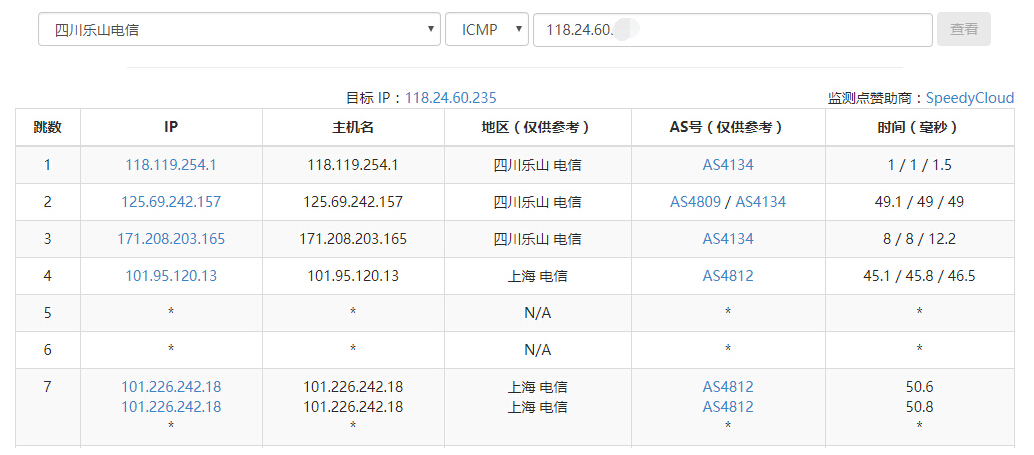The image size is (1034, 455).
Task: Open hop 4 IP link 101.95.120.13
Action: click(171, 276)
